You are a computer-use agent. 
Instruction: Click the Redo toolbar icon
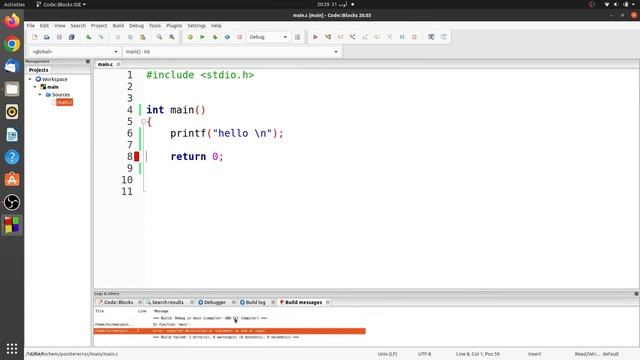(x=101, y=37)
